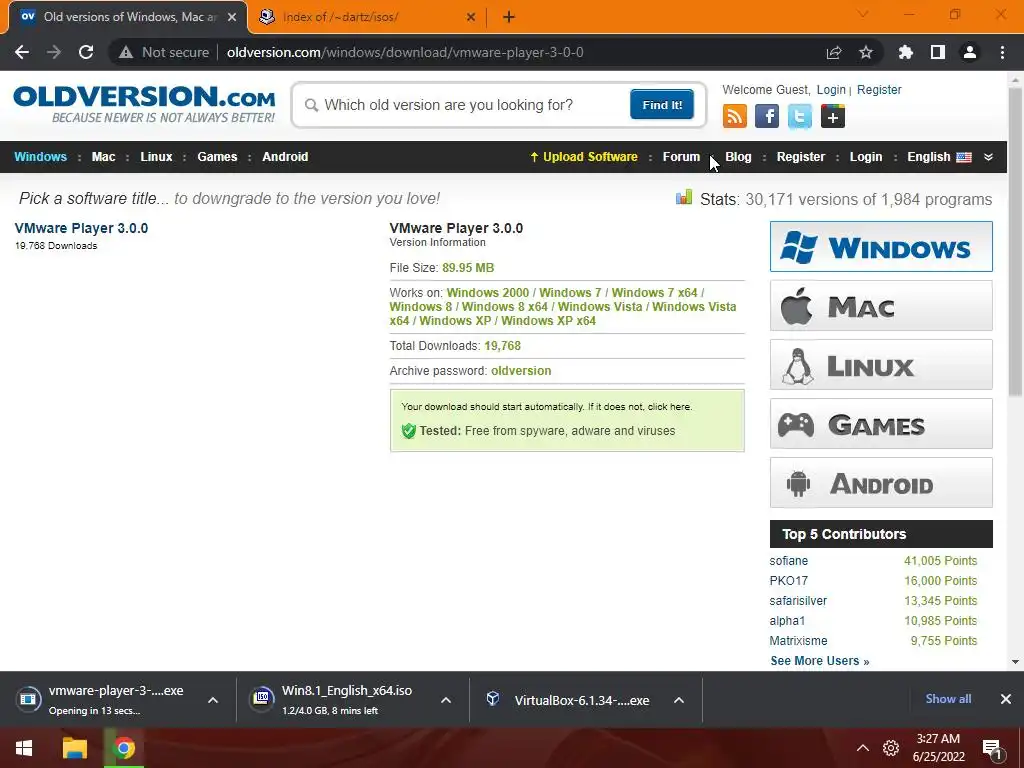Launch File Explorer from the taskbar
This screenshot has width=1024, height=768.
click(74, 748)
